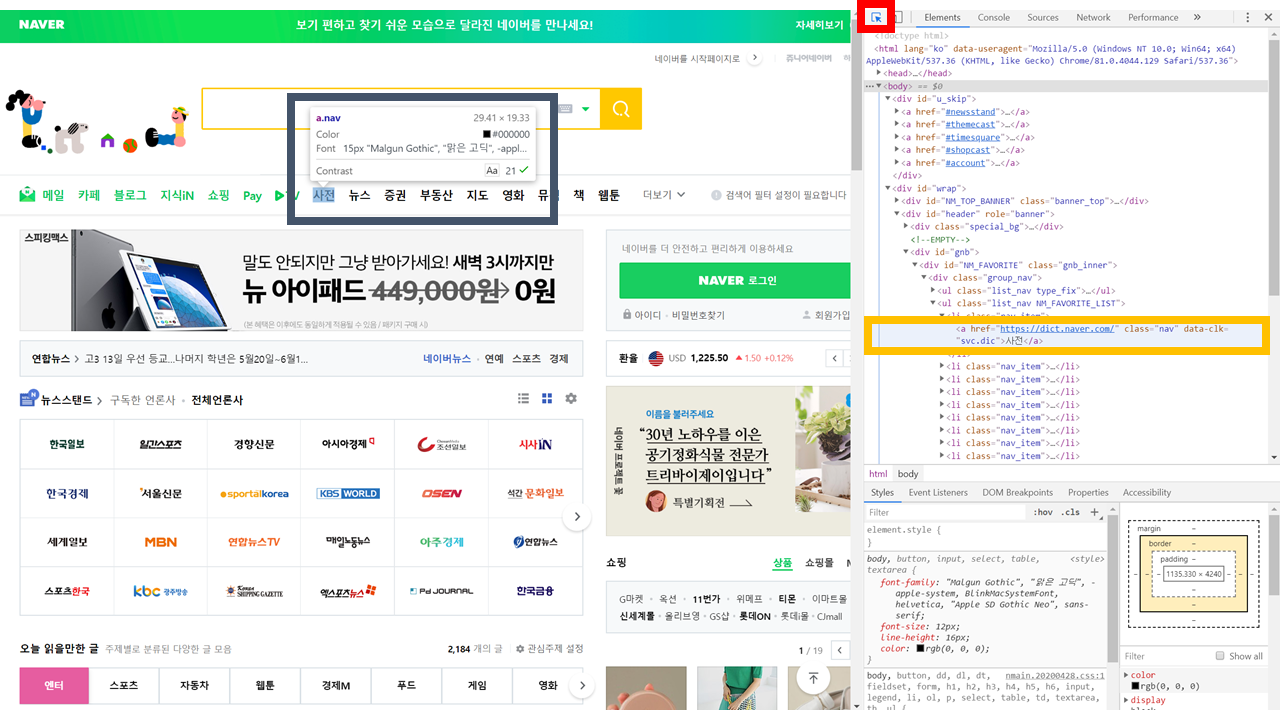Switch to the Sources tab
Viewport: 1280px width, 710px height.
coord(1042,17)
